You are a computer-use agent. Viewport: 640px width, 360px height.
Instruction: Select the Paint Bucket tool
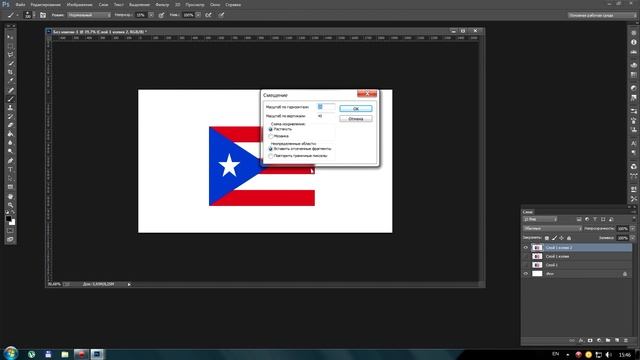pyautogui.click(x=11, y=134)
